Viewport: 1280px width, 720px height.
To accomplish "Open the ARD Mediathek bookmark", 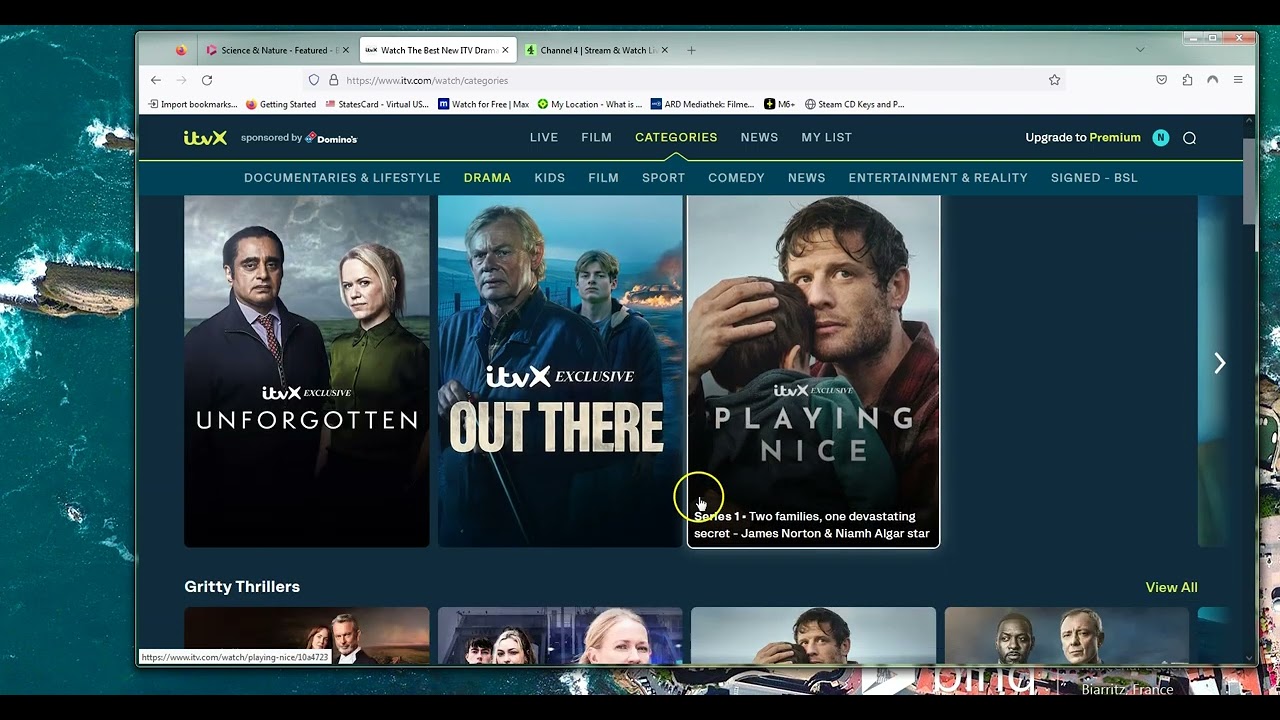I will pyautogui.click(x=702, y=104).
